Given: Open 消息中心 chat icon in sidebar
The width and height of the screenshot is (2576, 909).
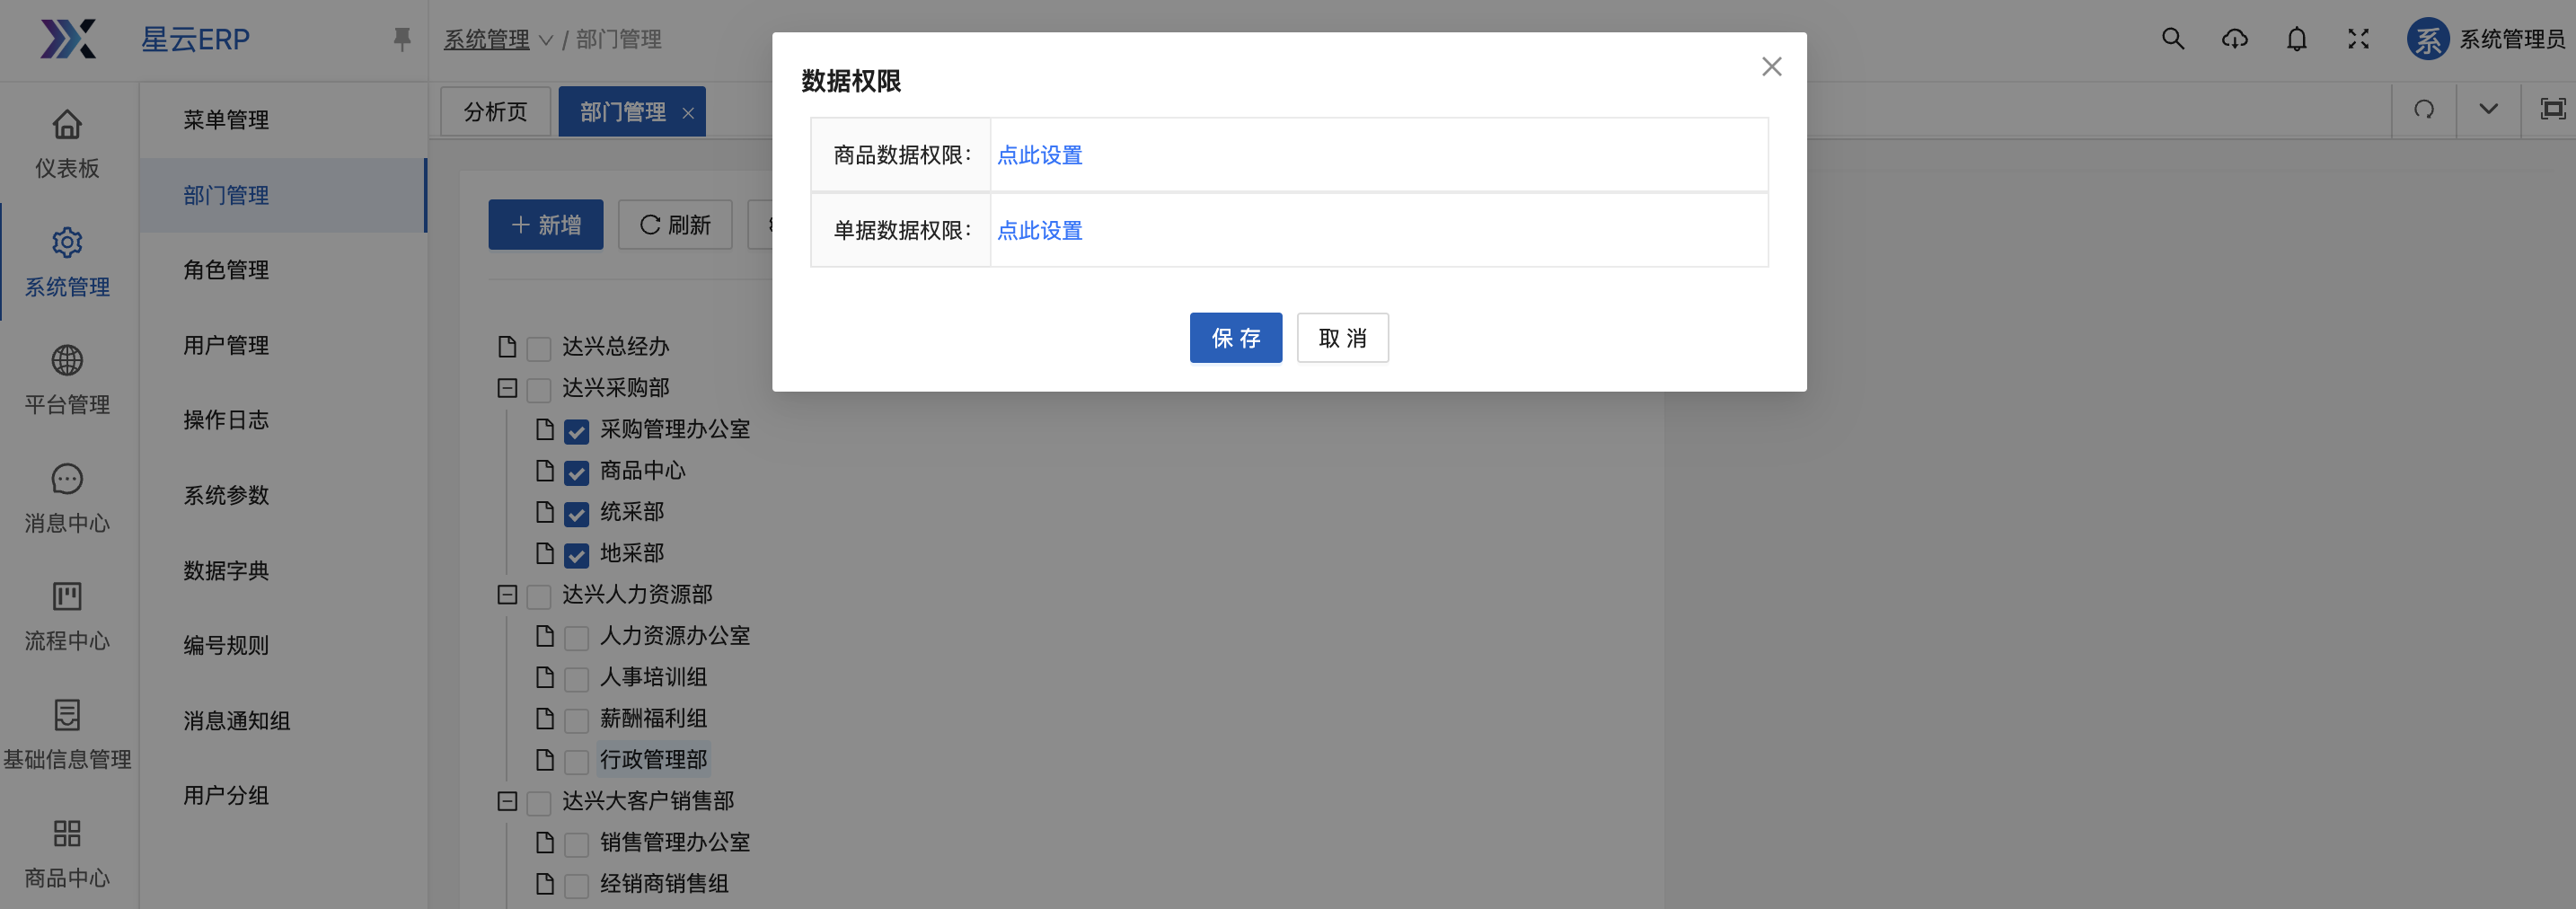Looking at the screenshot, I should coord(67,498).
